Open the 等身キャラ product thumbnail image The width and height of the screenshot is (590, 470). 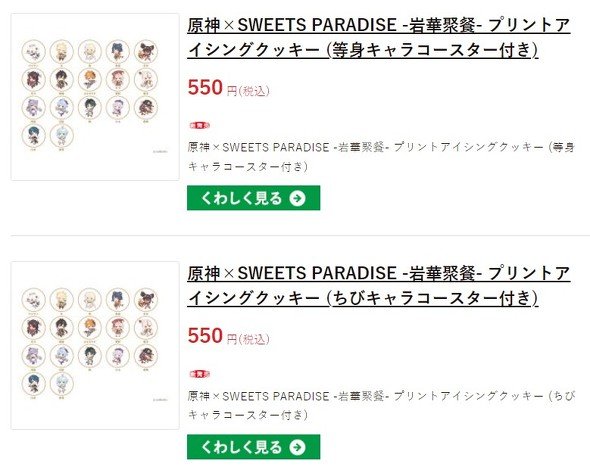pos(95,97)
